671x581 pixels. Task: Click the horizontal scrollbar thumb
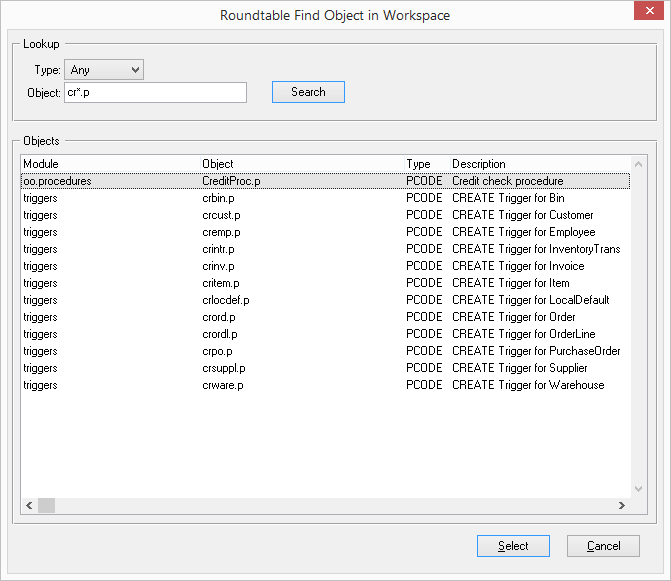(x=46, y=505)
